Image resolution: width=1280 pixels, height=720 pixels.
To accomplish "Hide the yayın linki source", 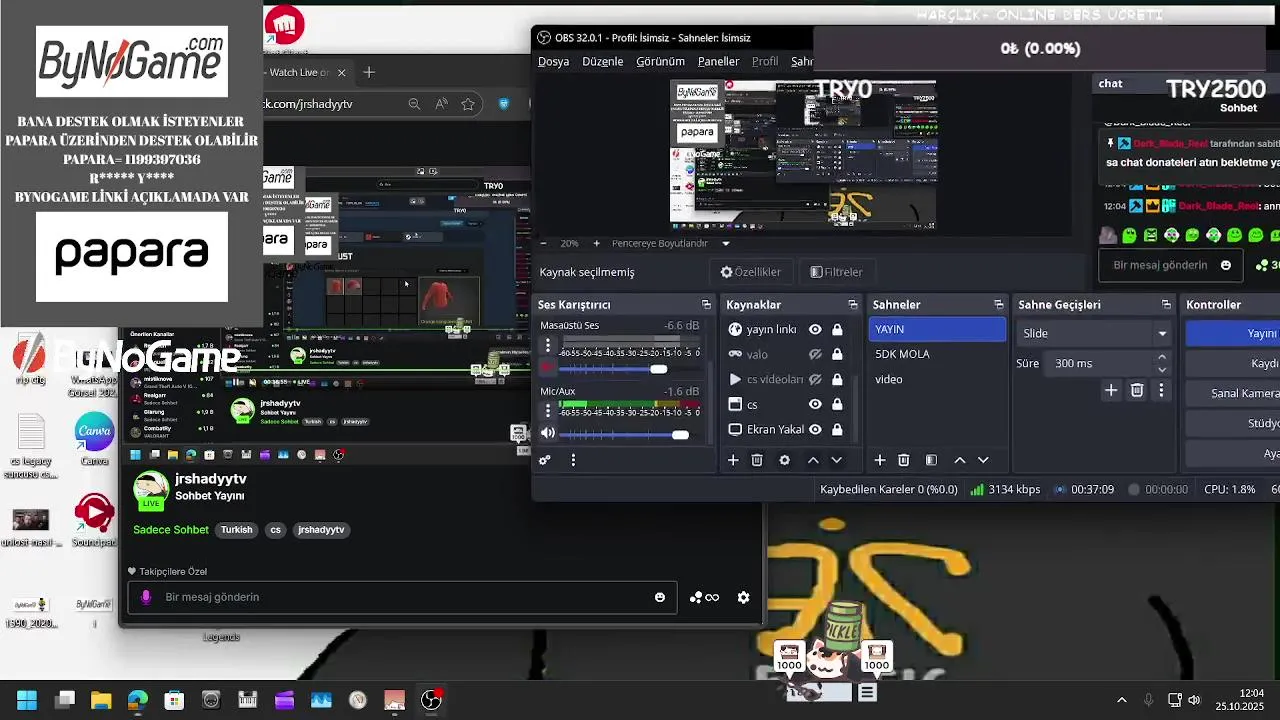I will (x=815, y=329).
